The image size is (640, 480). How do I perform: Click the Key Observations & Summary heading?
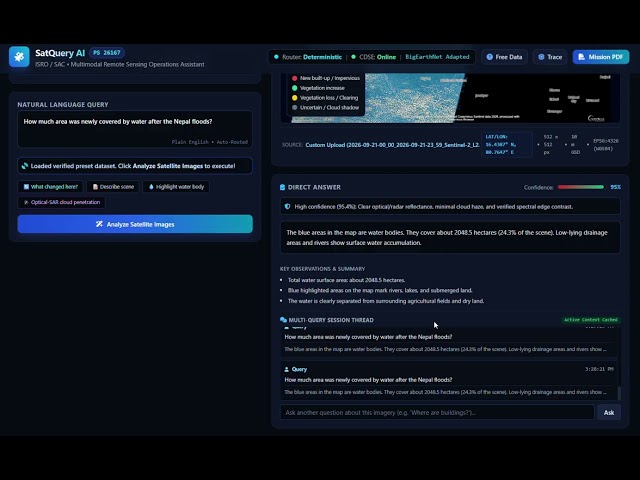coord(322,269)
